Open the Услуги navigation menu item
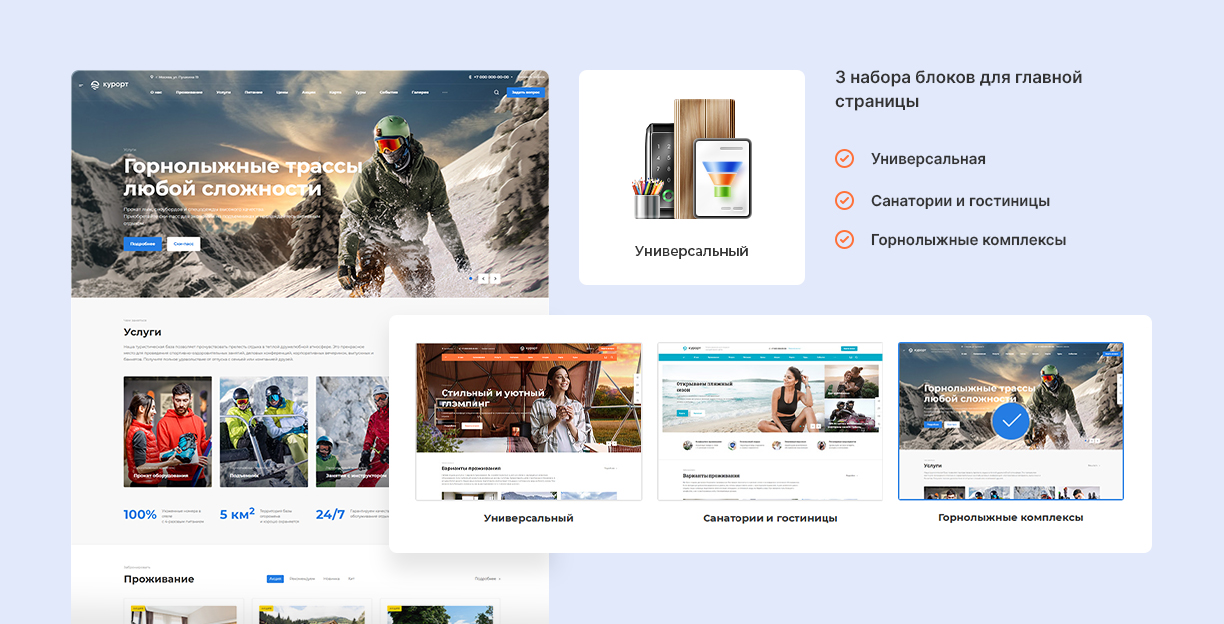The width and height of the screenshot is (1224, 624). [x=226, y=91]
